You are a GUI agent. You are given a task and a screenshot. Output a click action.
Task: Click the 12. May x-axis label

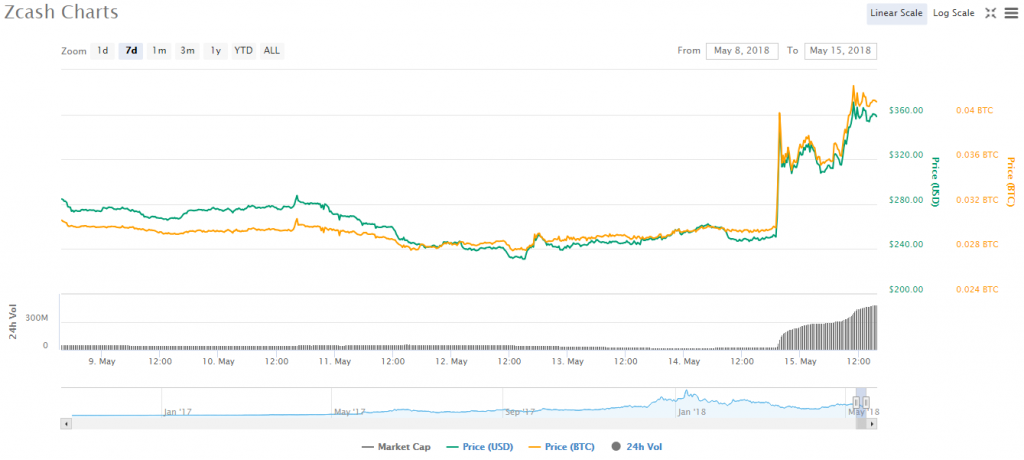point(451,361)
